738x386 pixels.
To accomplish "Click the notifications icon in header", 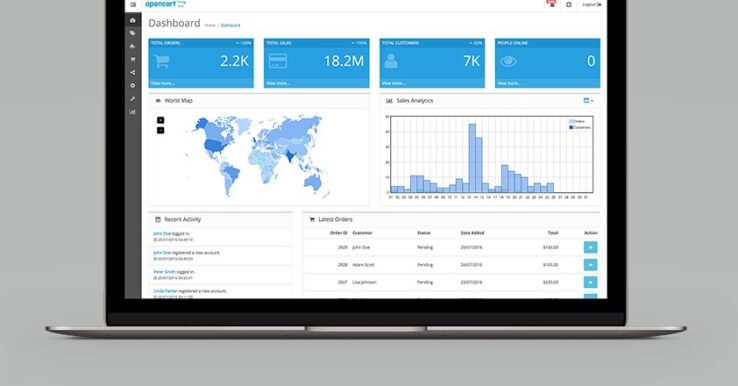I will coord(551,4).
